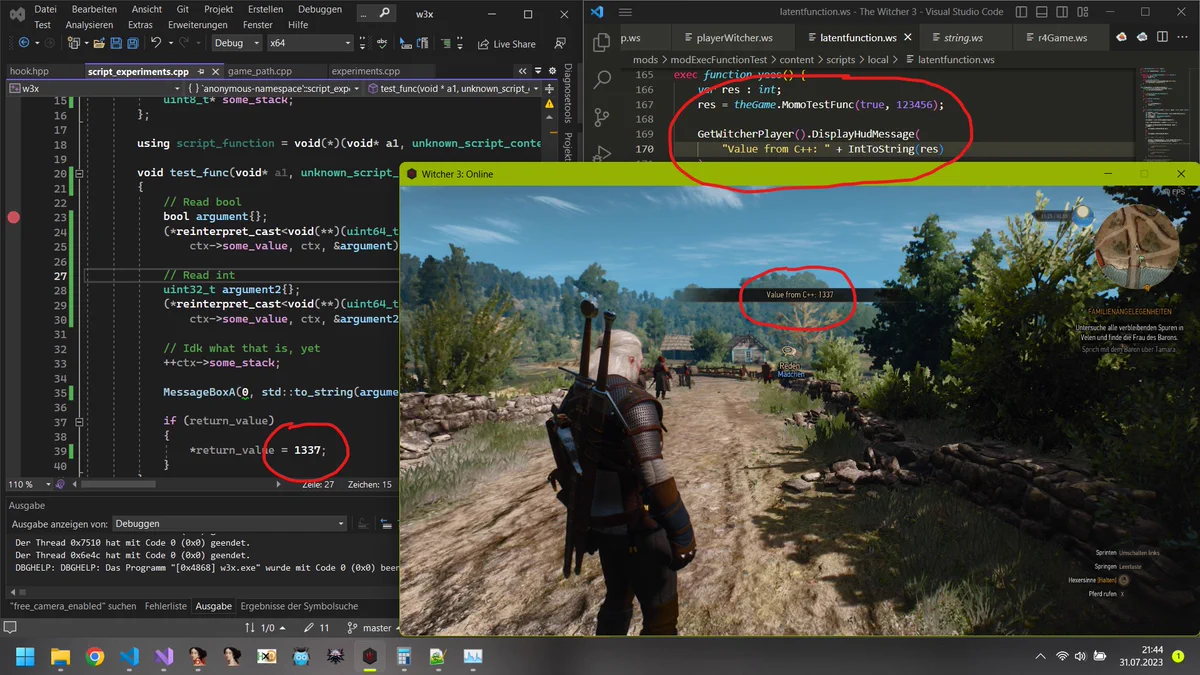The width and height of the screenshot is (1200, 675).
Task: Open the Calculator taskbar icon
Action: [404, 657]
